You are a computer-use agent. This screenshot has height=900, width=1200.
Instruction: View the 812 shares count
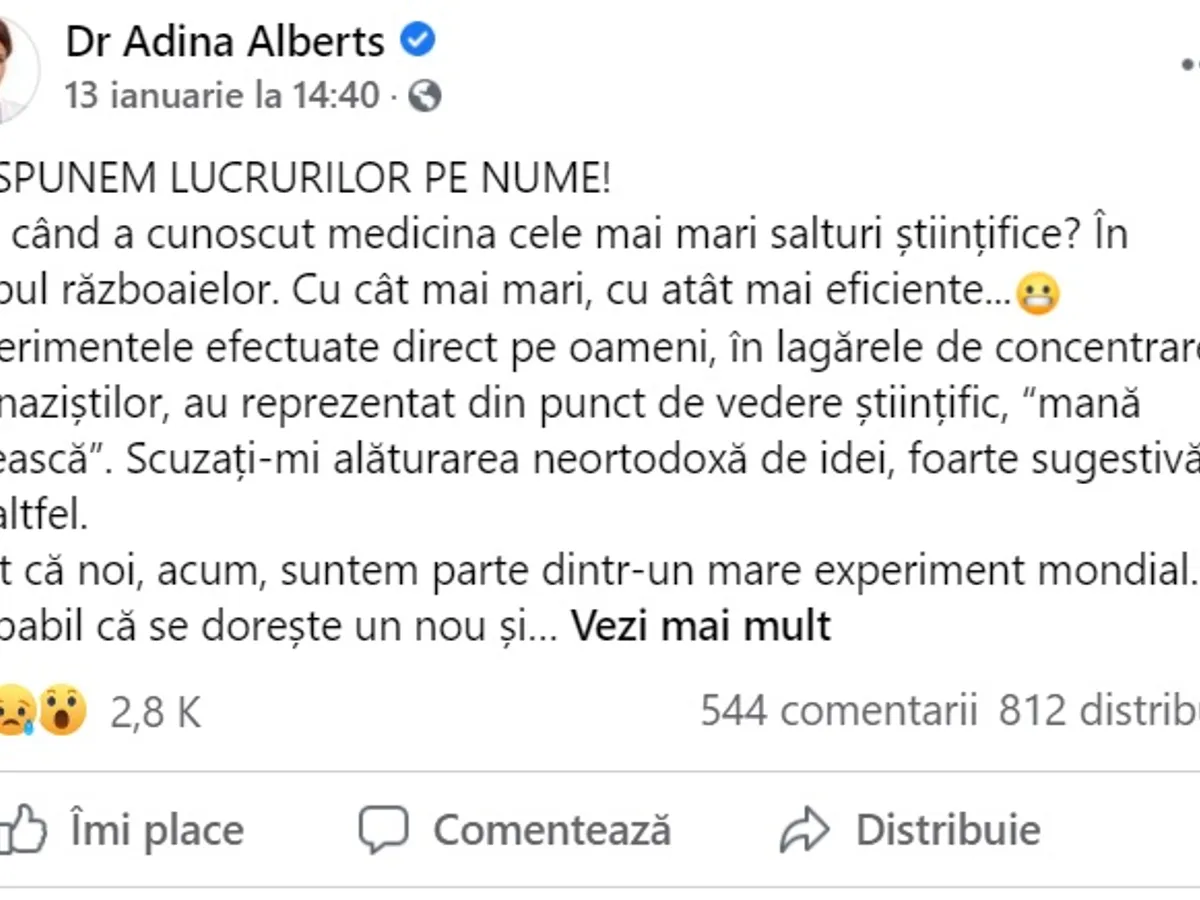pyautogui.click(x=1098, y=711)
